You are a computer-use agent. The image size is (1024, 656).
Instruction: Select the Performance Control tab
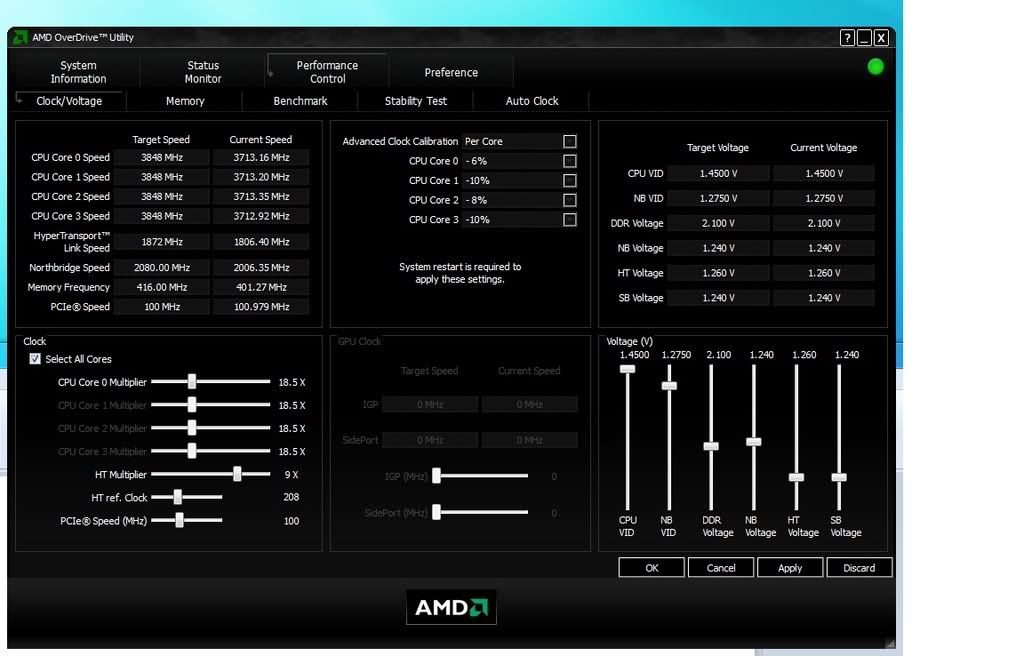[327, 72]
